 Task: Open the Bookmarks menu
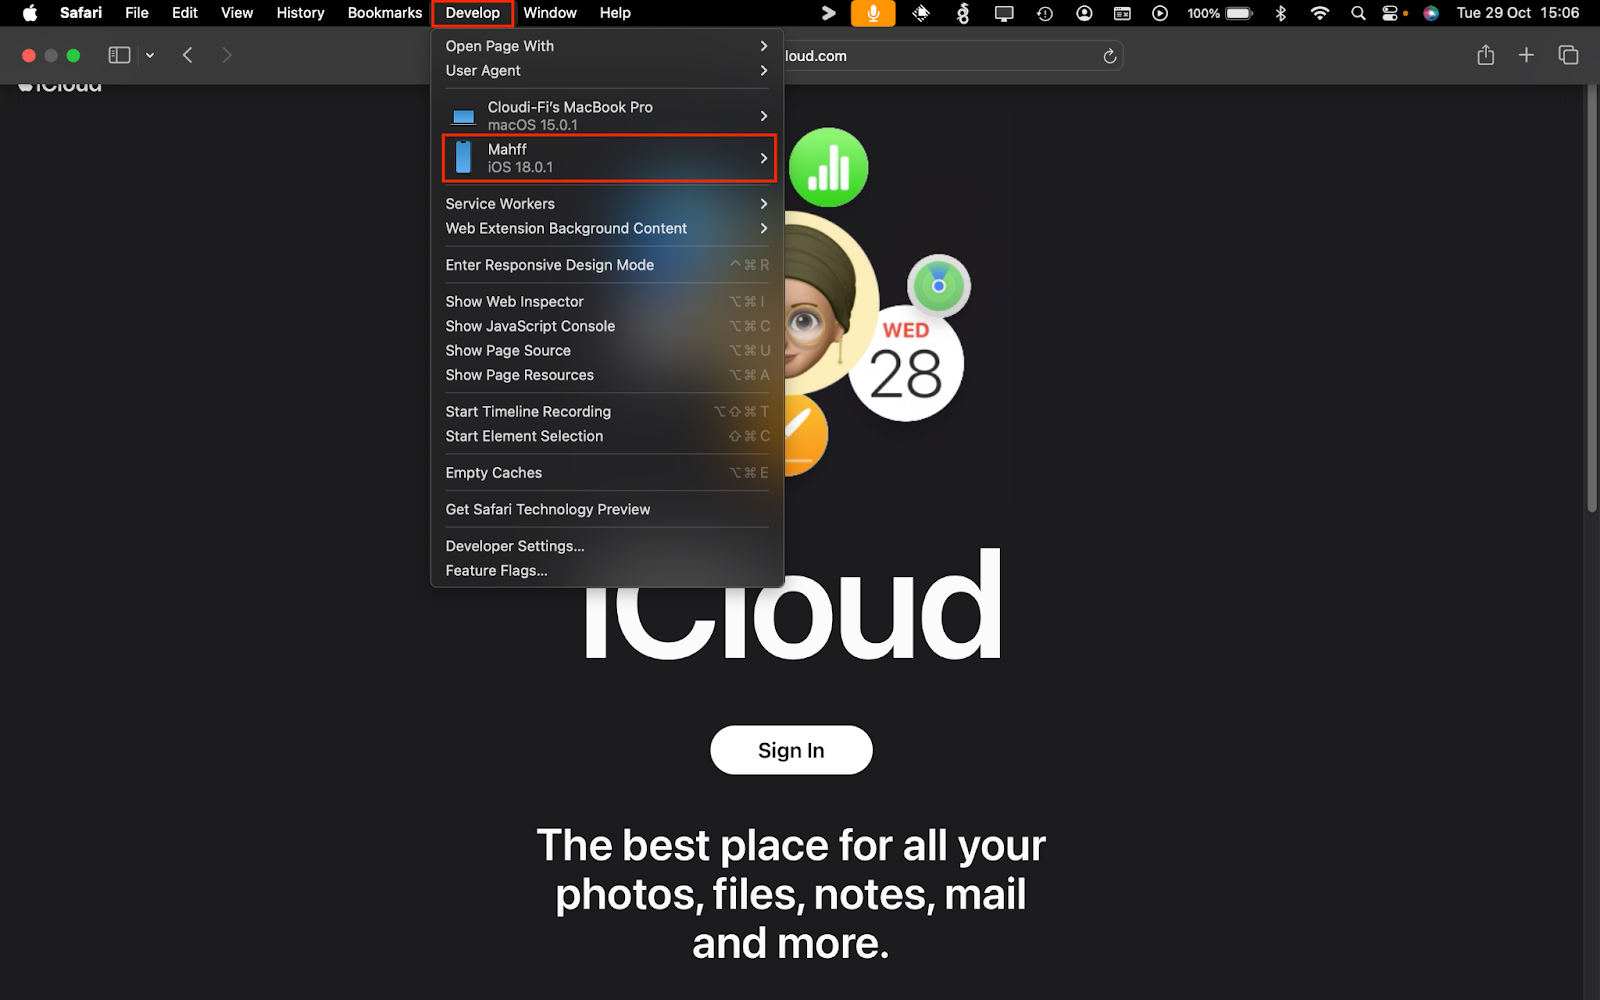(x=384, y=13)
